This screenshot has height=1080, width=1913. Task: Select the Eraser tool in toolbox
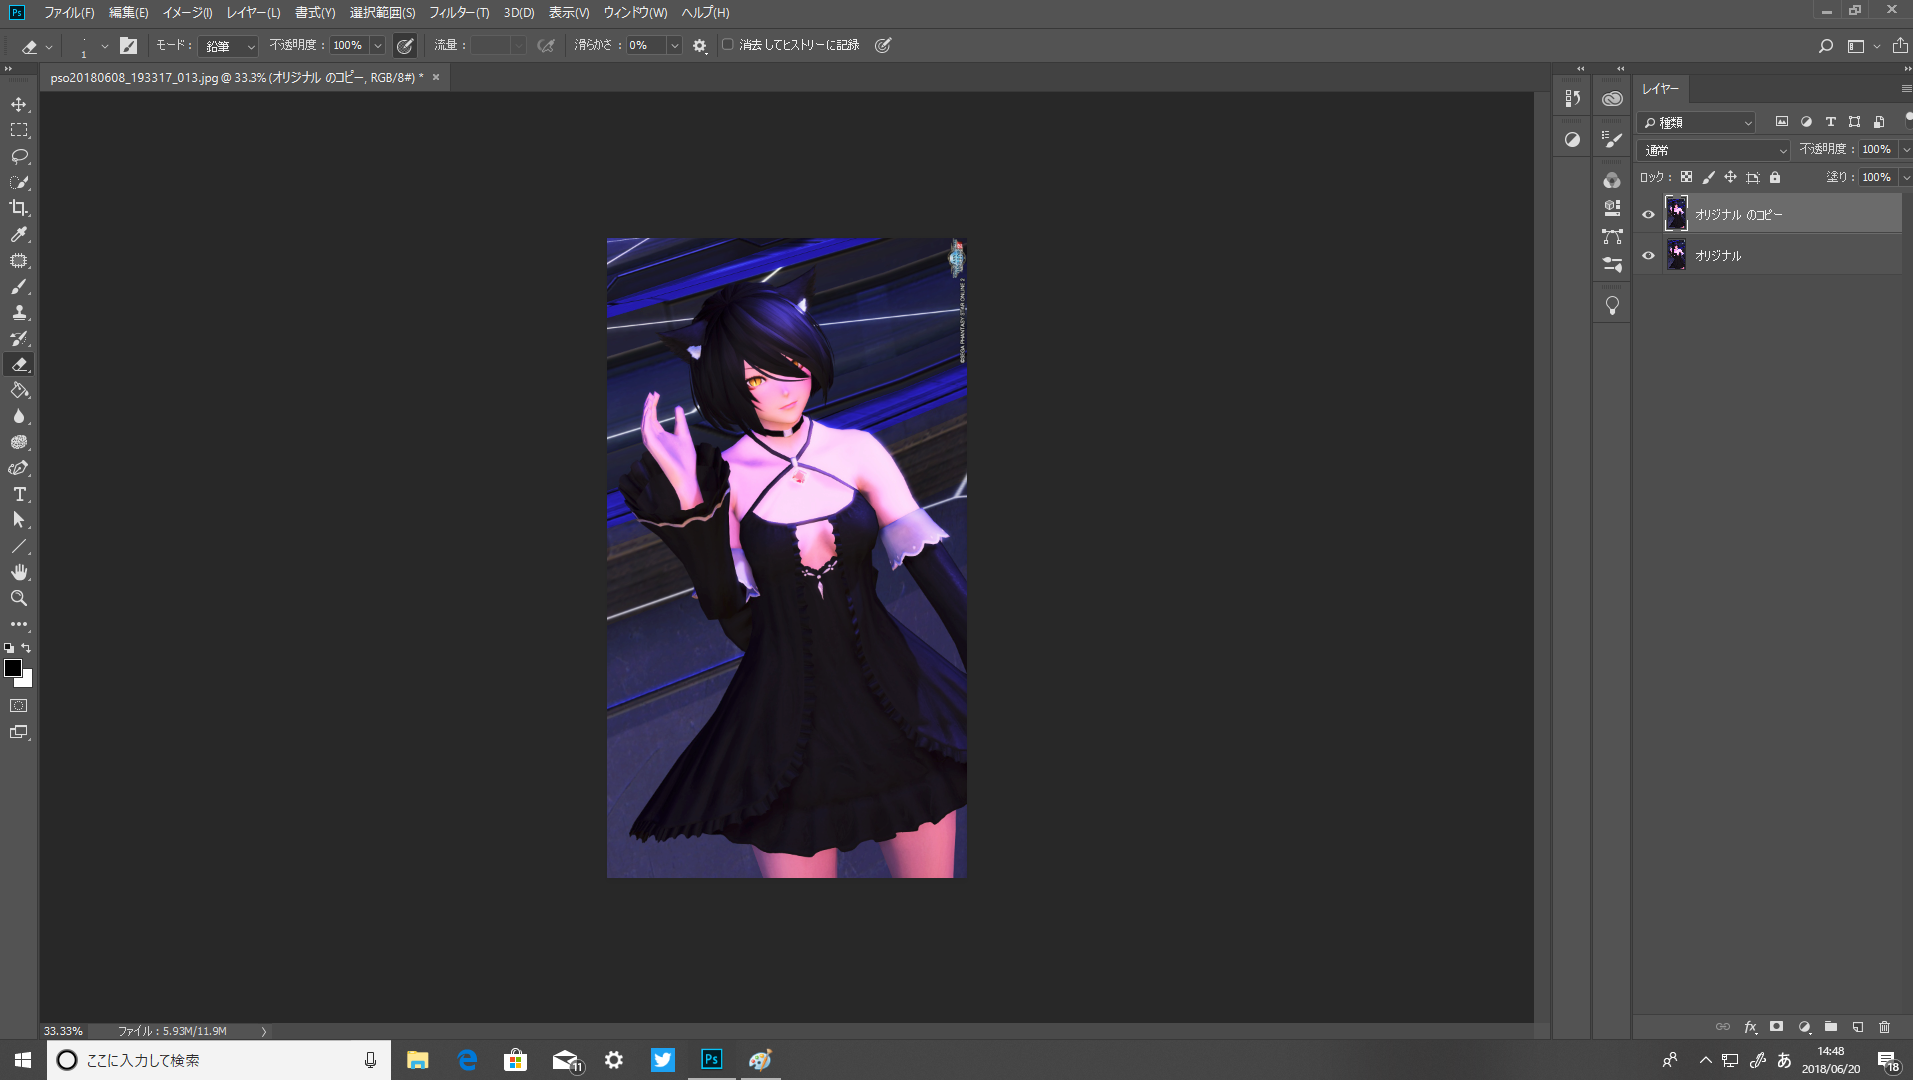[x=19, y=364]
